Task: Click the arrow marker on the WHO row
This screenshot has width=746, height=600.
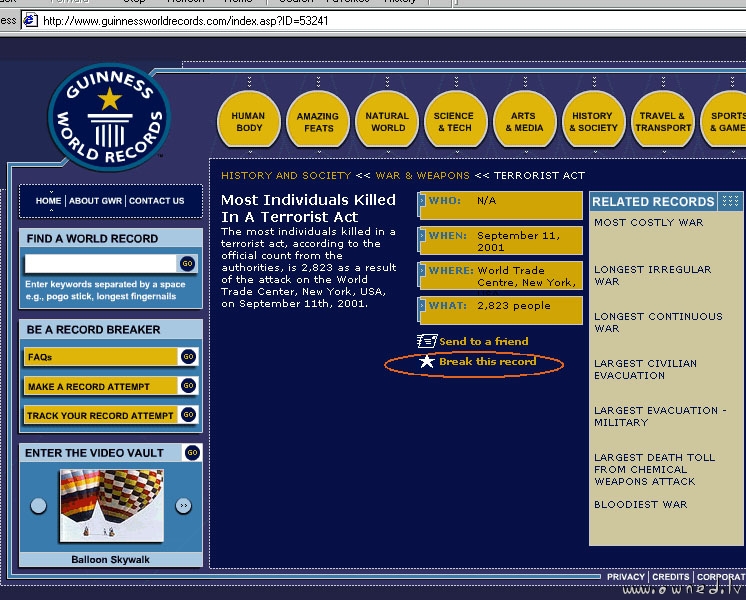Action: (x=422, y=200)
